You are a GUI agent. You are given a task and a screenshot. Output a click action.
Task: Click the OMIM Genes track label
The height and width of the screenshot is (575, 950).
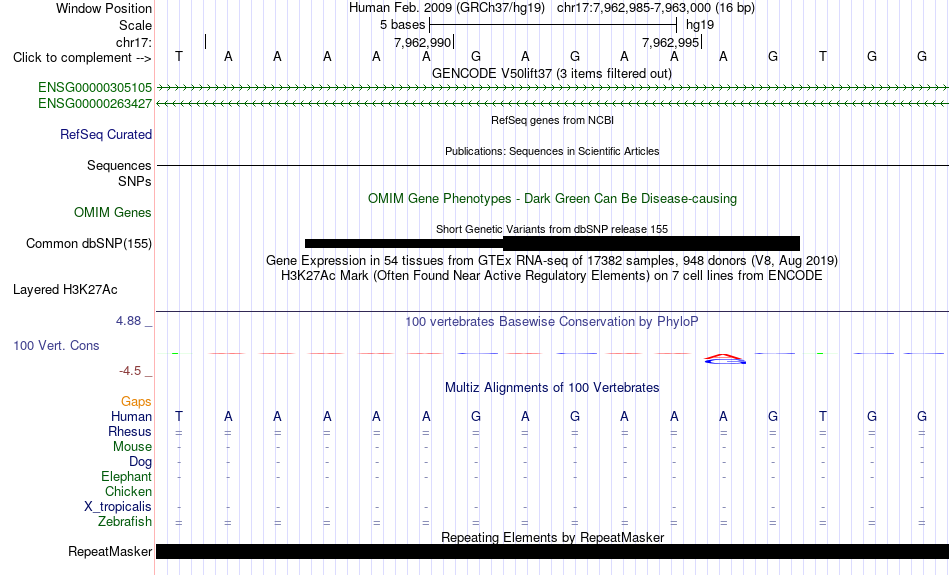[113, 213]
